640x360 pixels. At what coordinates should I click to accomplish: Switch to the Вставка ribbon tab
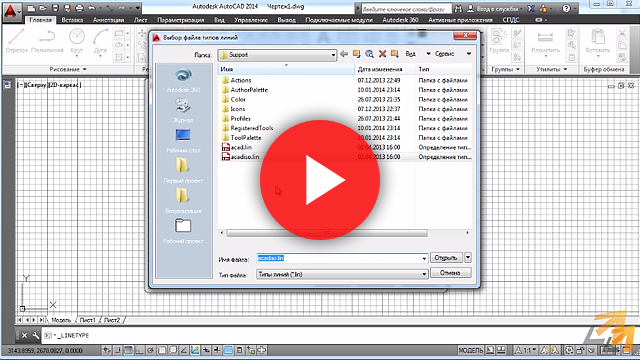(72, 20)
